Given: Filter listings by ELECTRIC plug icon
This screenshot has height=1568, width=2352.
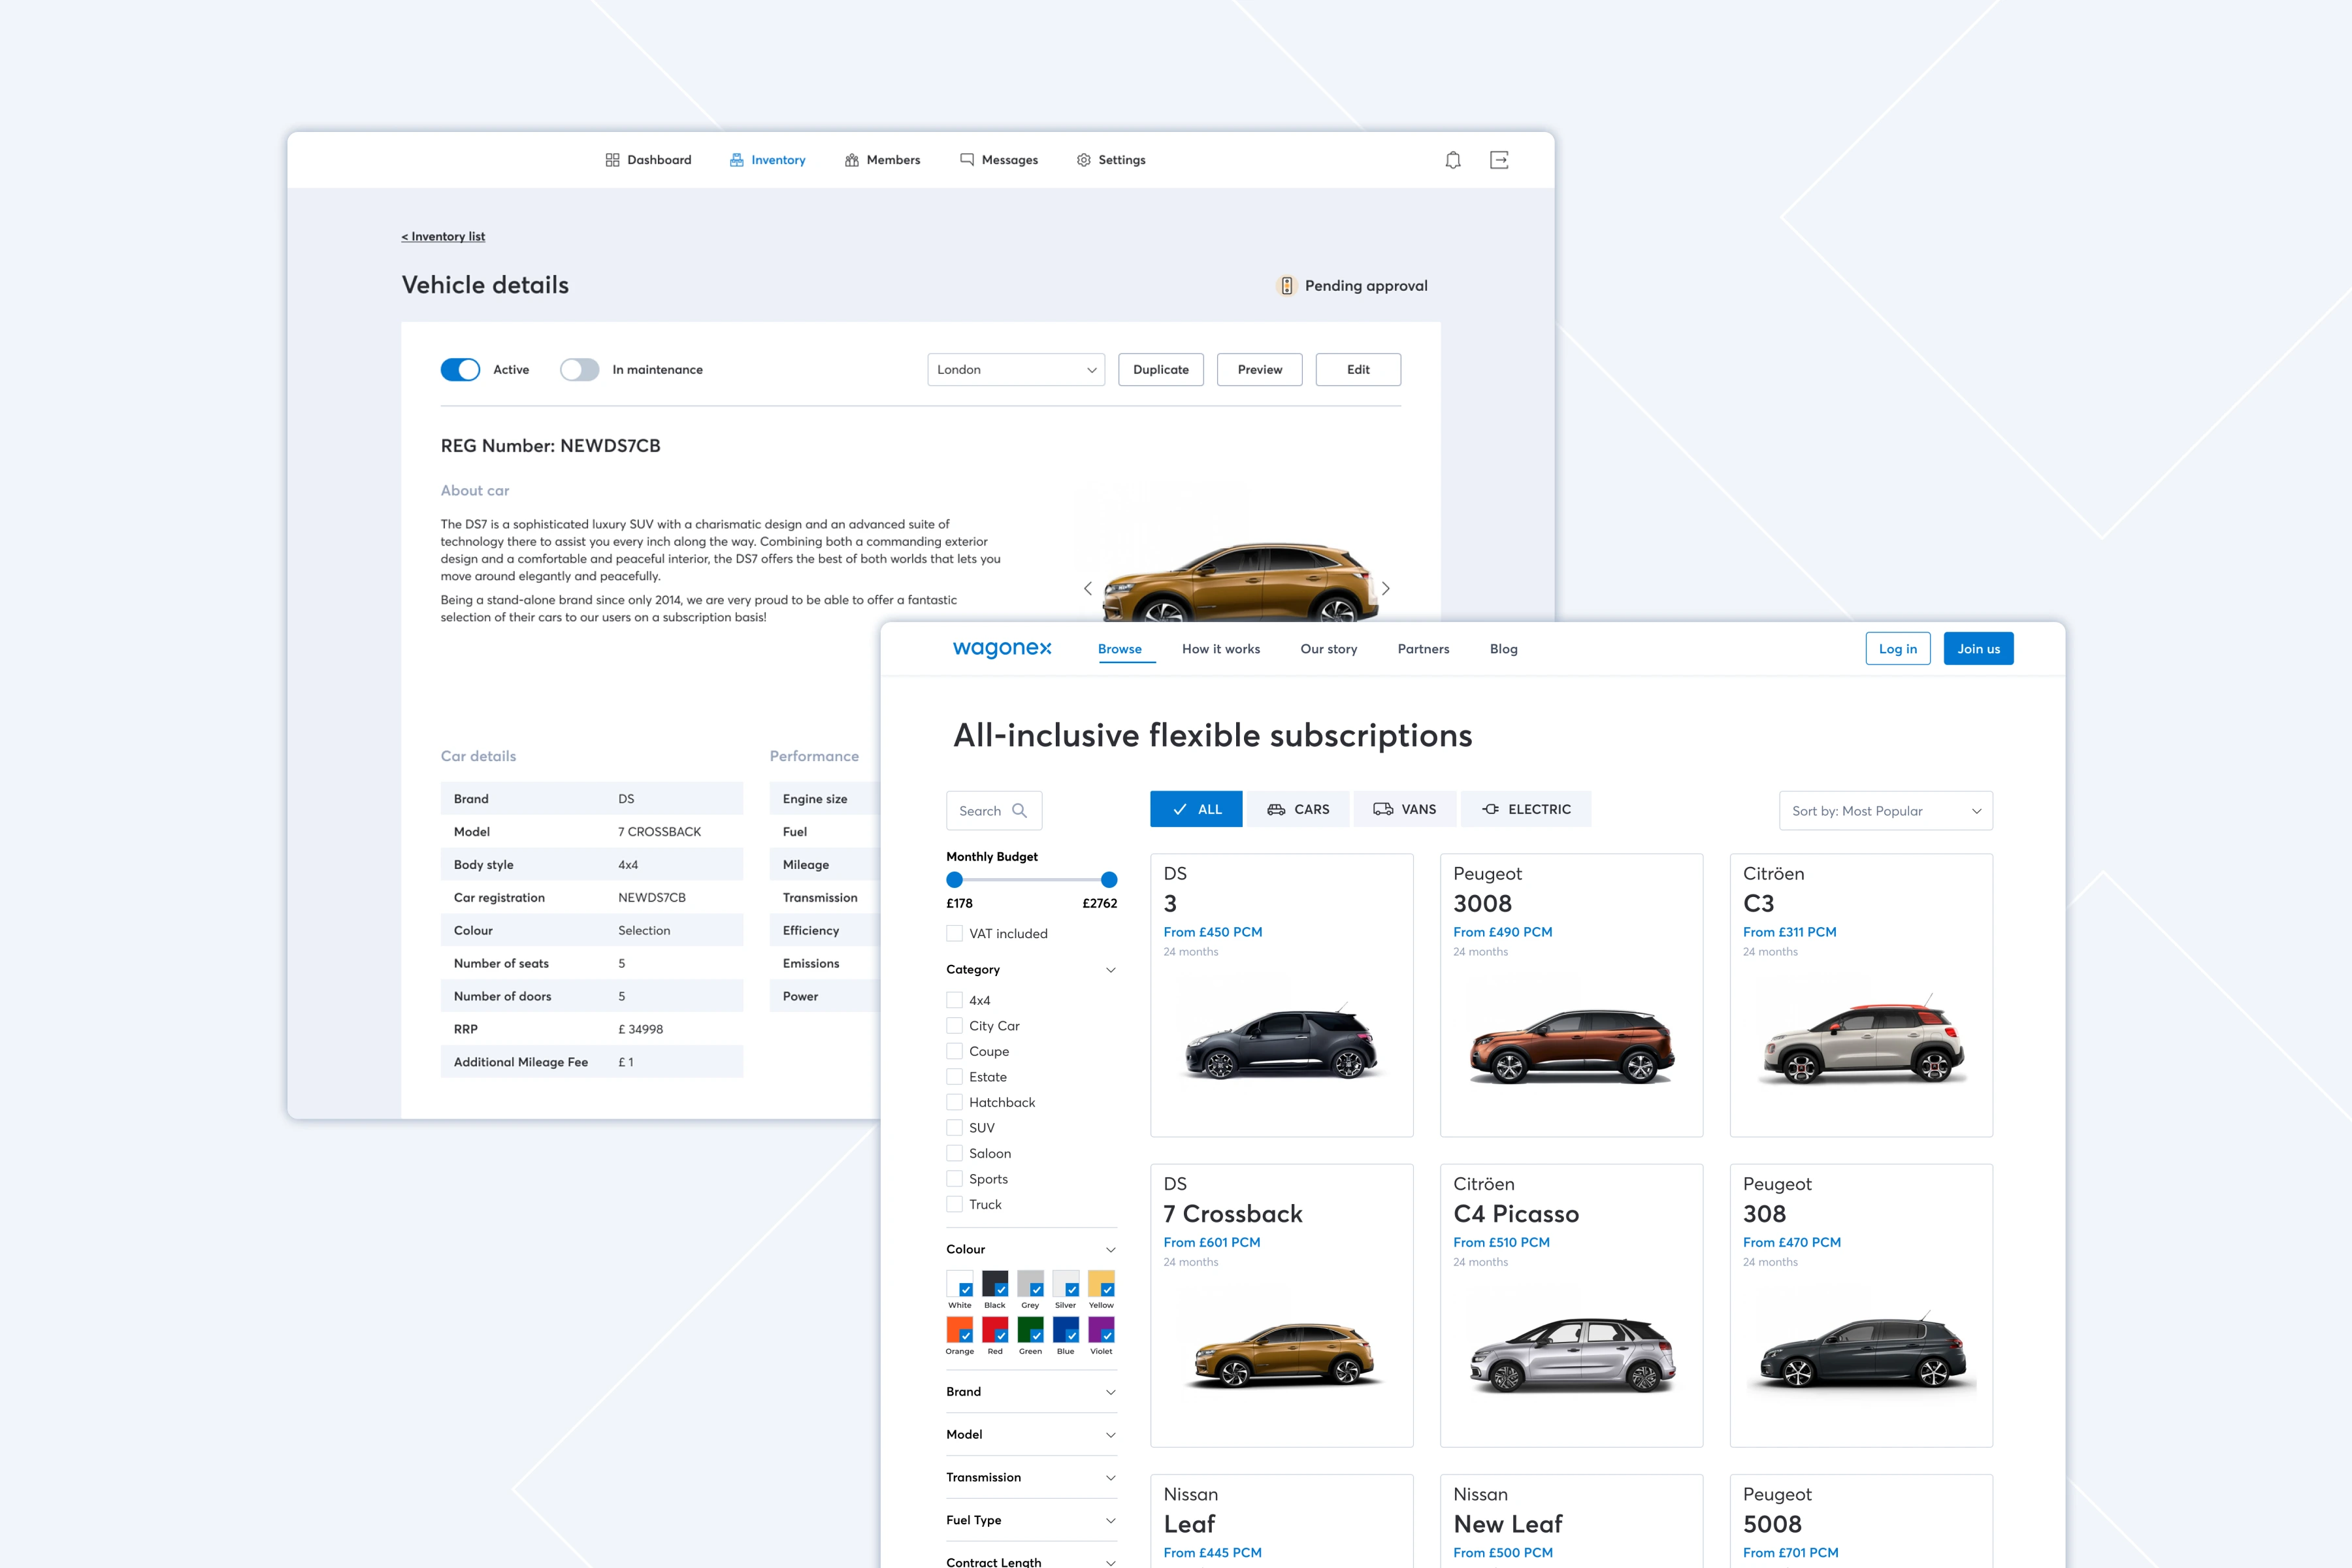Looking at the screenshot, I should point(1490,809).
